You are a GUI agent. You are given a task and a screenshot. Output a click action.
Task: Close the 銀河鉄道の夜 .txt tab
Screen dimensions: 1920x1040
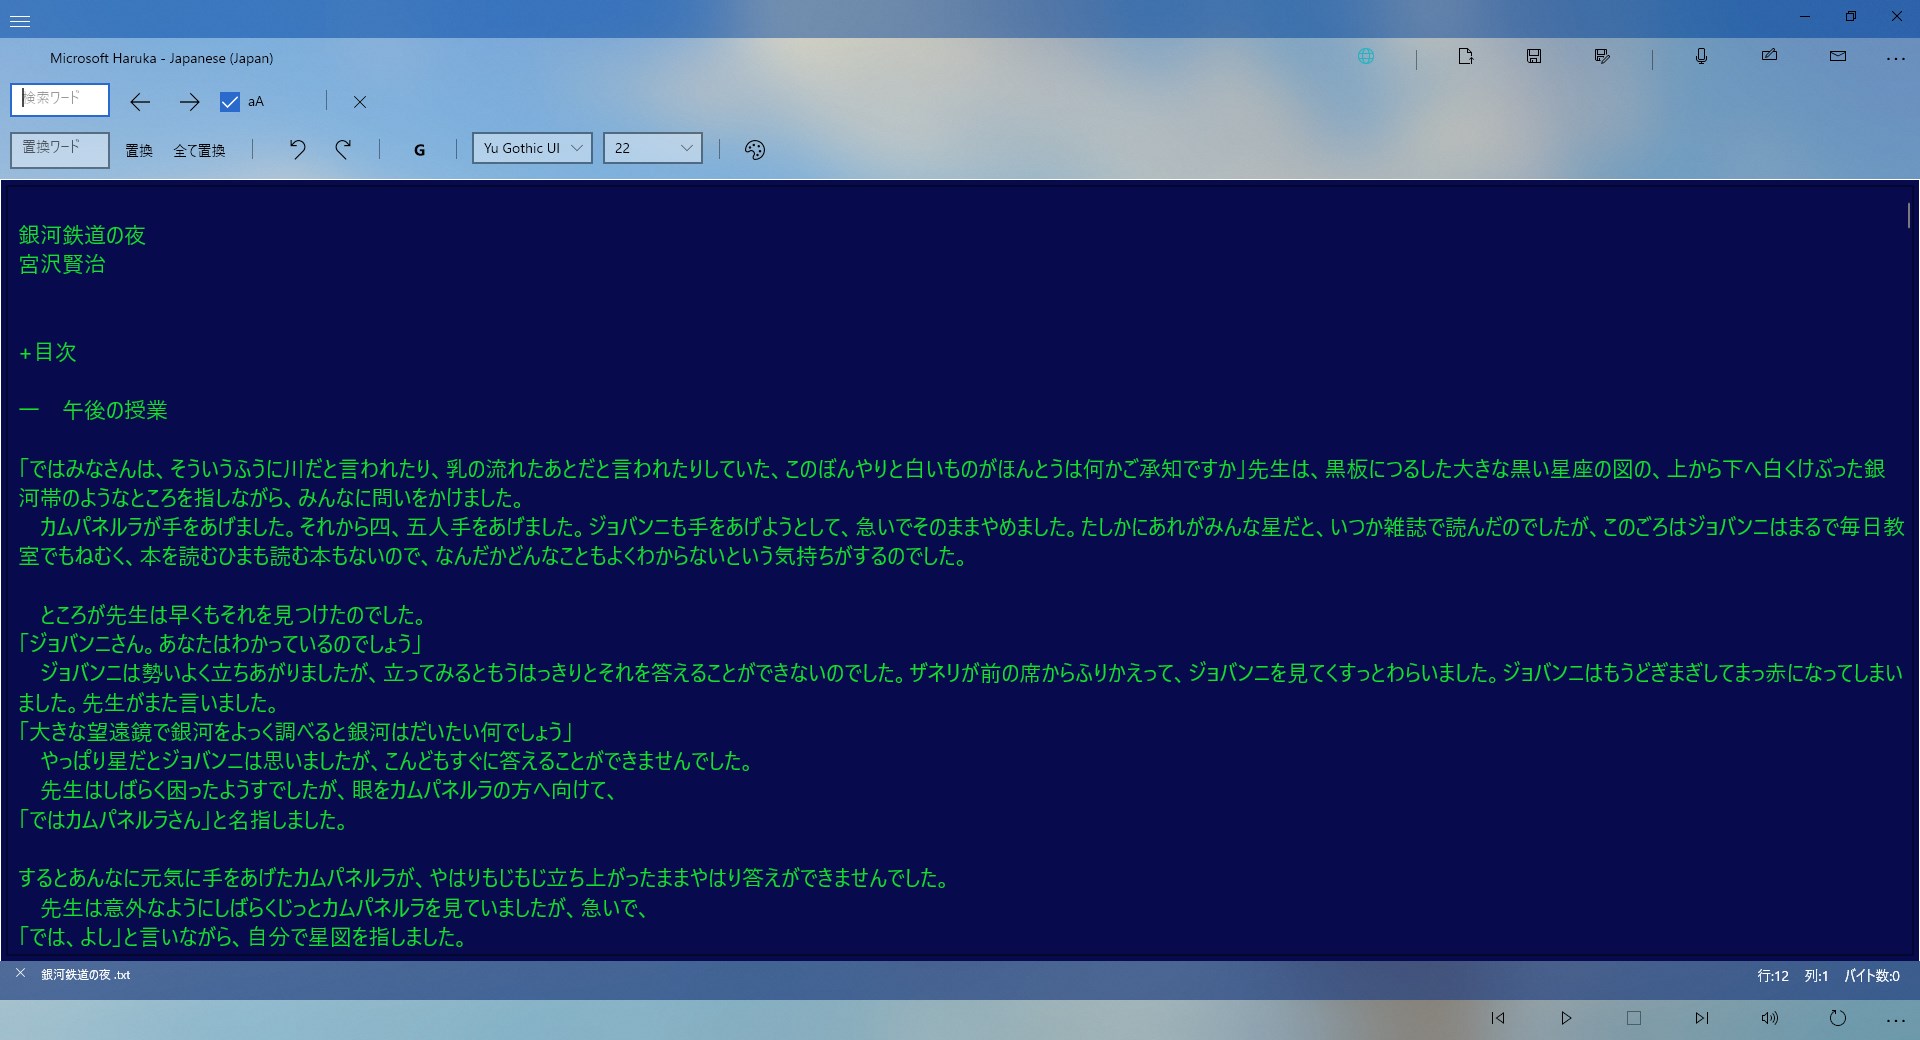pyautogui.click(x=20, y=973)
